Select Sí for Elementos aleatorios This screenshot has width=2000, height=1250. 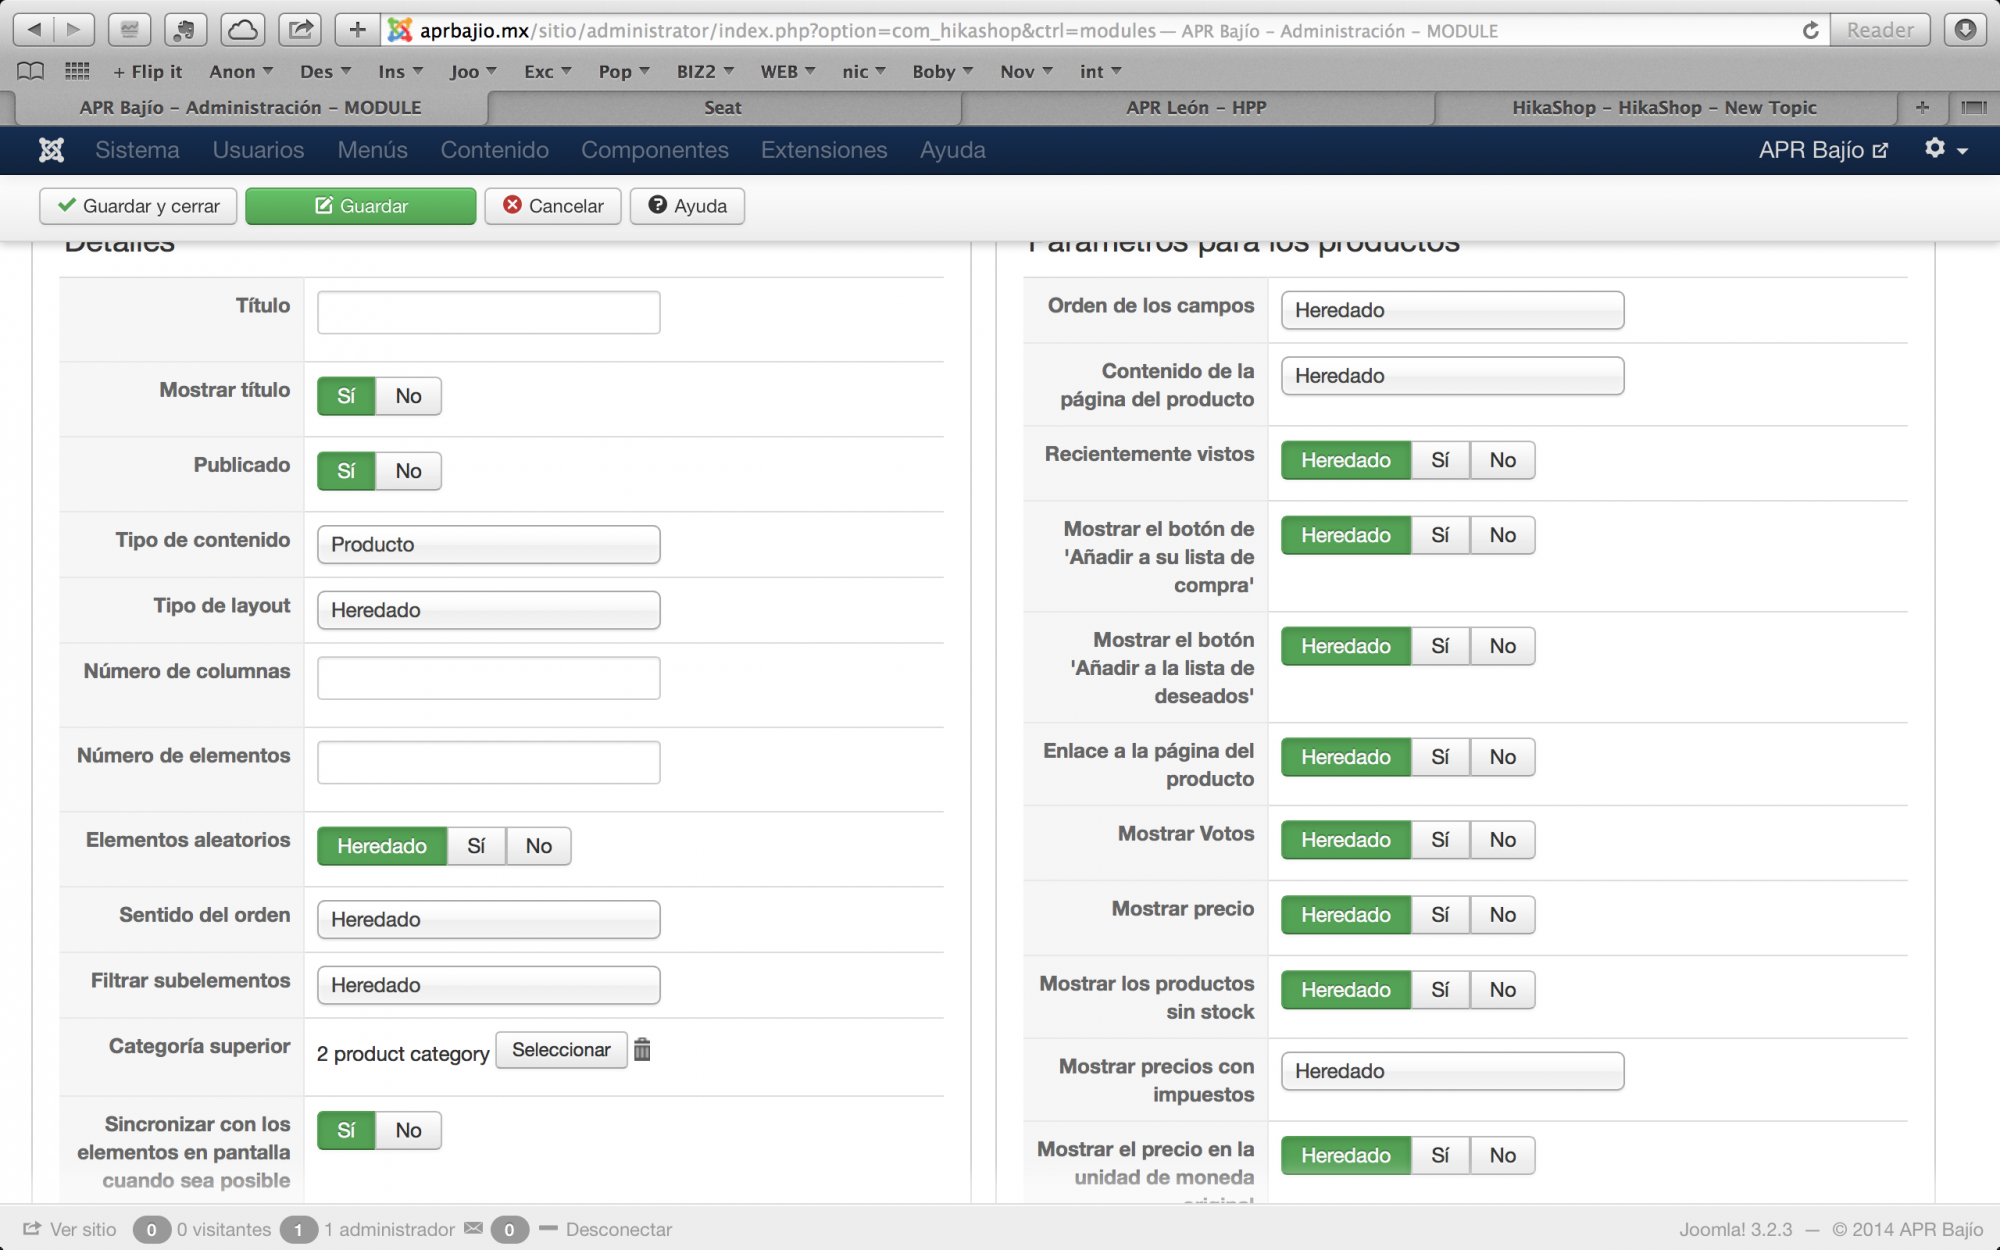point(476,846)
